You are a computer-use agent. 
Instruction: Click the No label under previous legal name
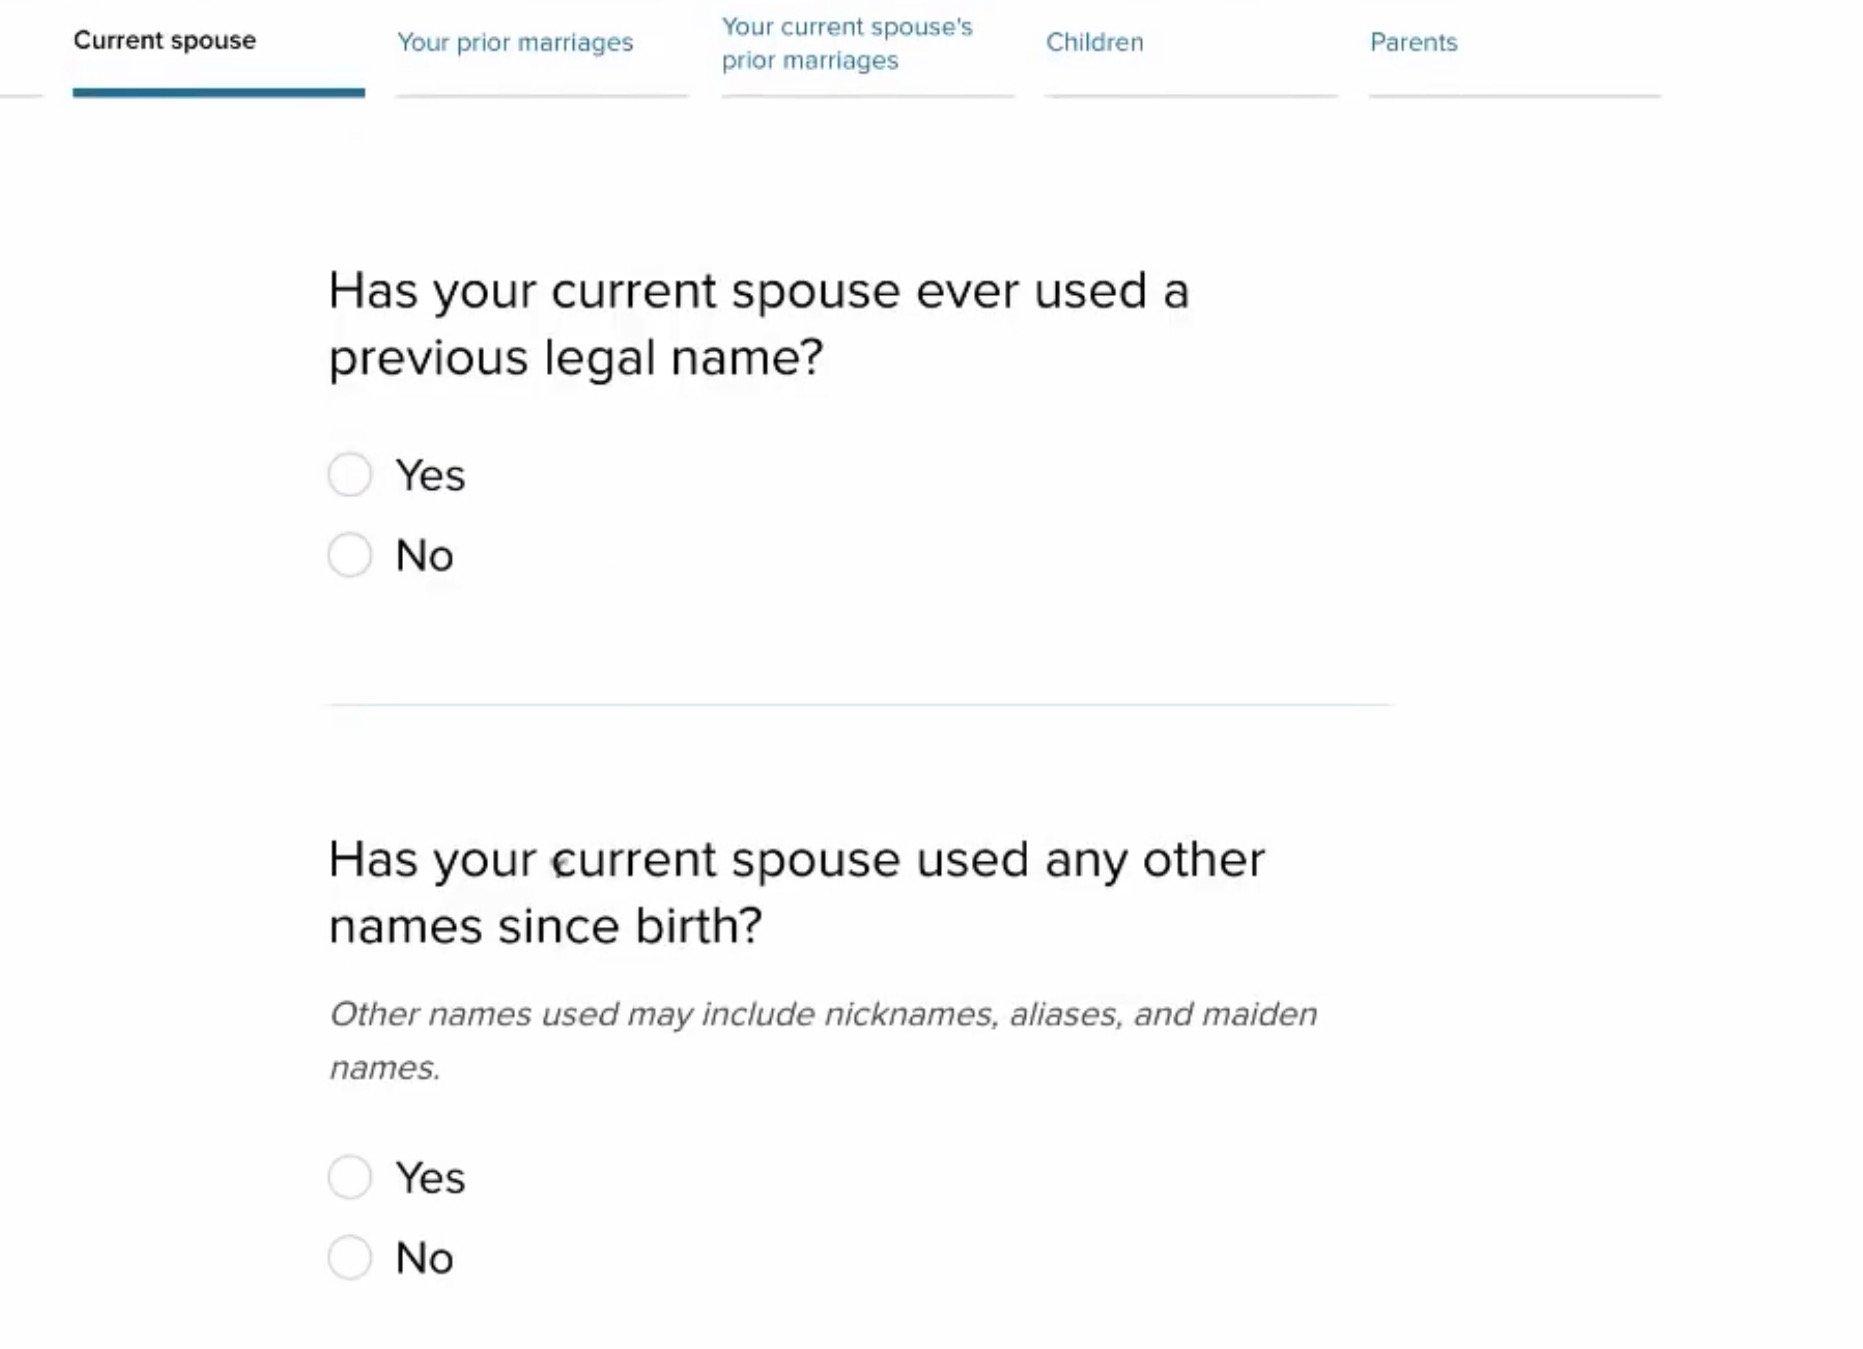point(424,556)
